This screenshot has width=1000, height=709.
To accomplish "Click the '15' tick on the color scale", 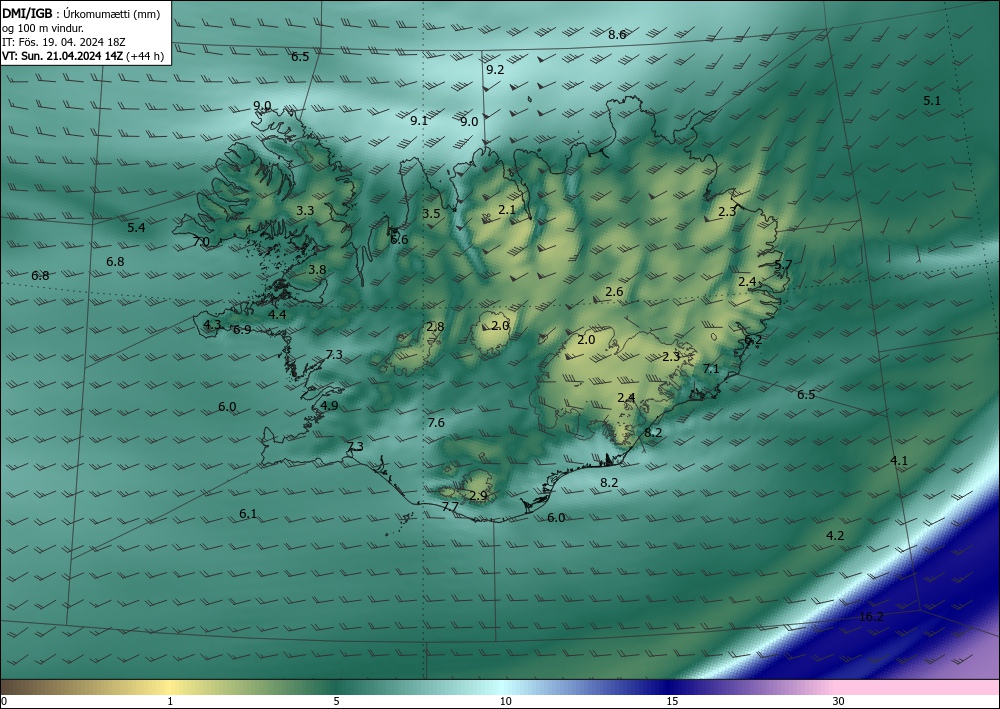I will tap(672, 701).
